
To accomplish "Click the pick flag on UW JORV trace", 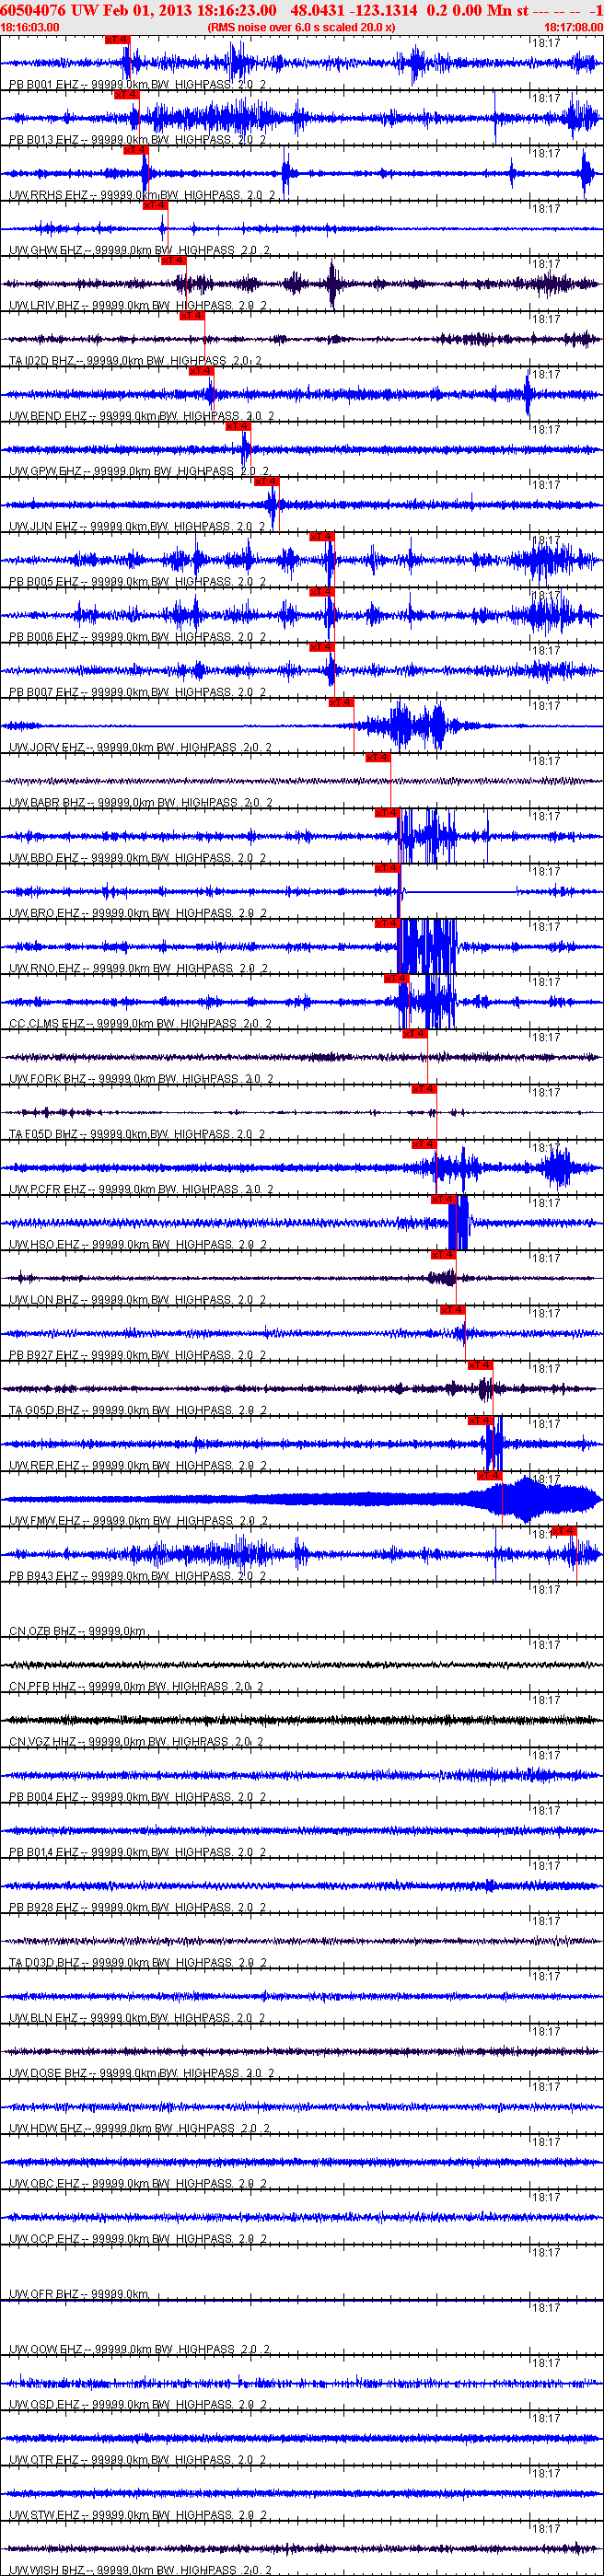I will (x=341, y=703).
